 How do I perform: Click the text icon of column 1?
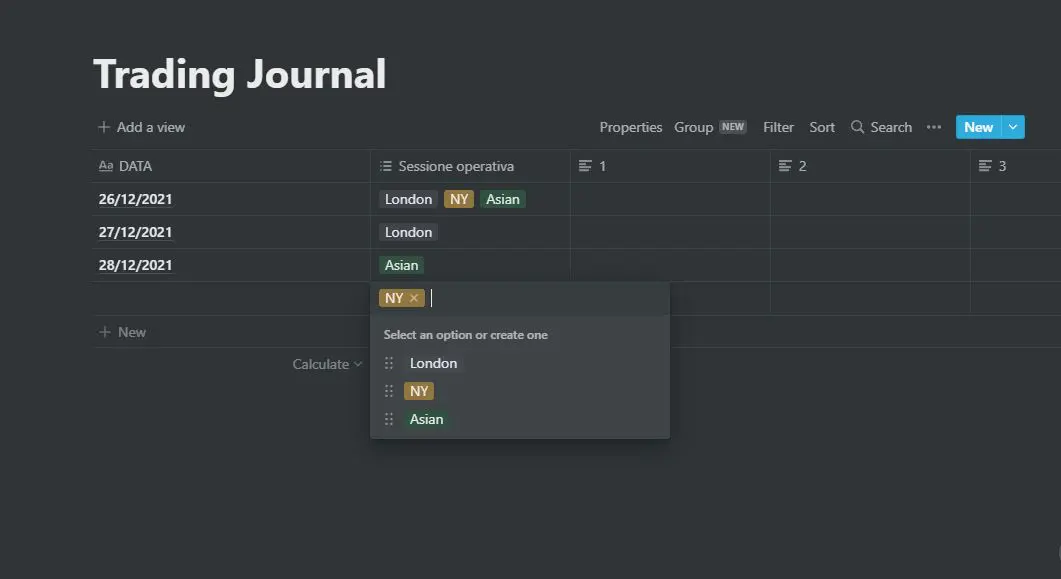click(585, 166)
